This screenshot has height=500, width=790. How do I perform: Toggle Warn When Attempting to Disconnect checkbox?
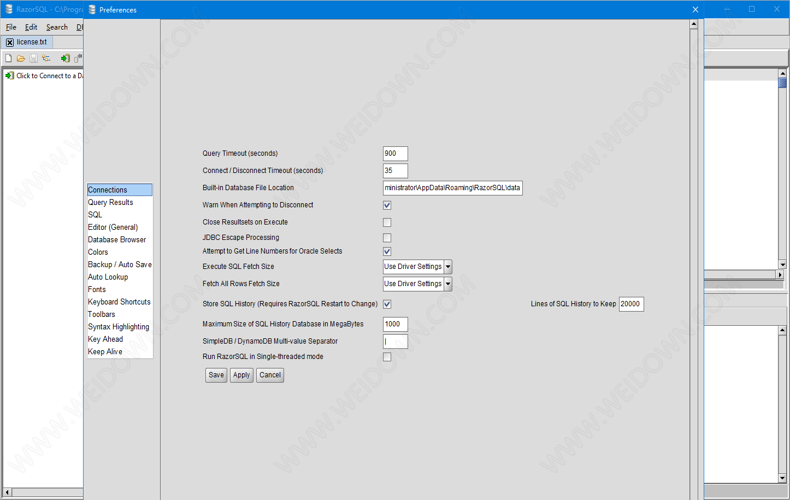pyautogui.click(x=387, y=205)
